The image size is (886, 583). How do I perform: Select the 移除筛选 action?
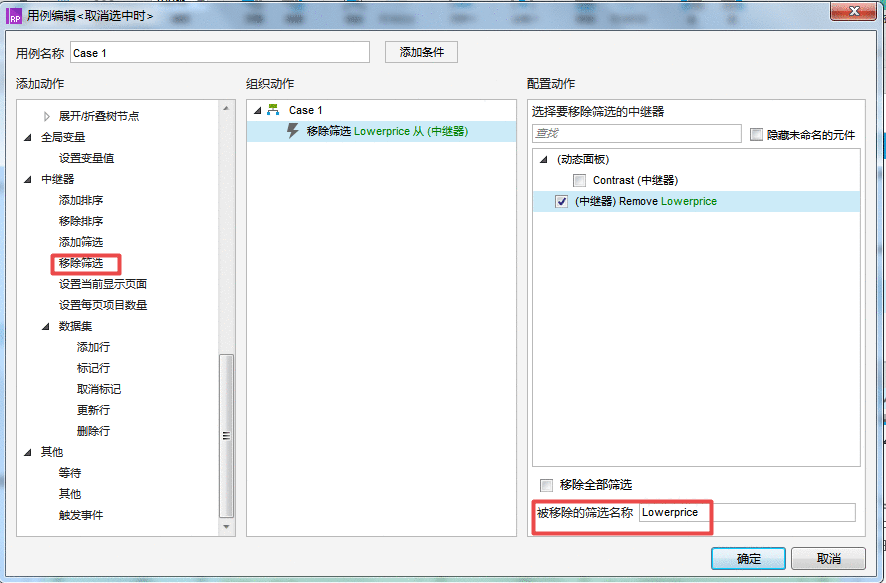pyautogui.click(x=81, y=263)
